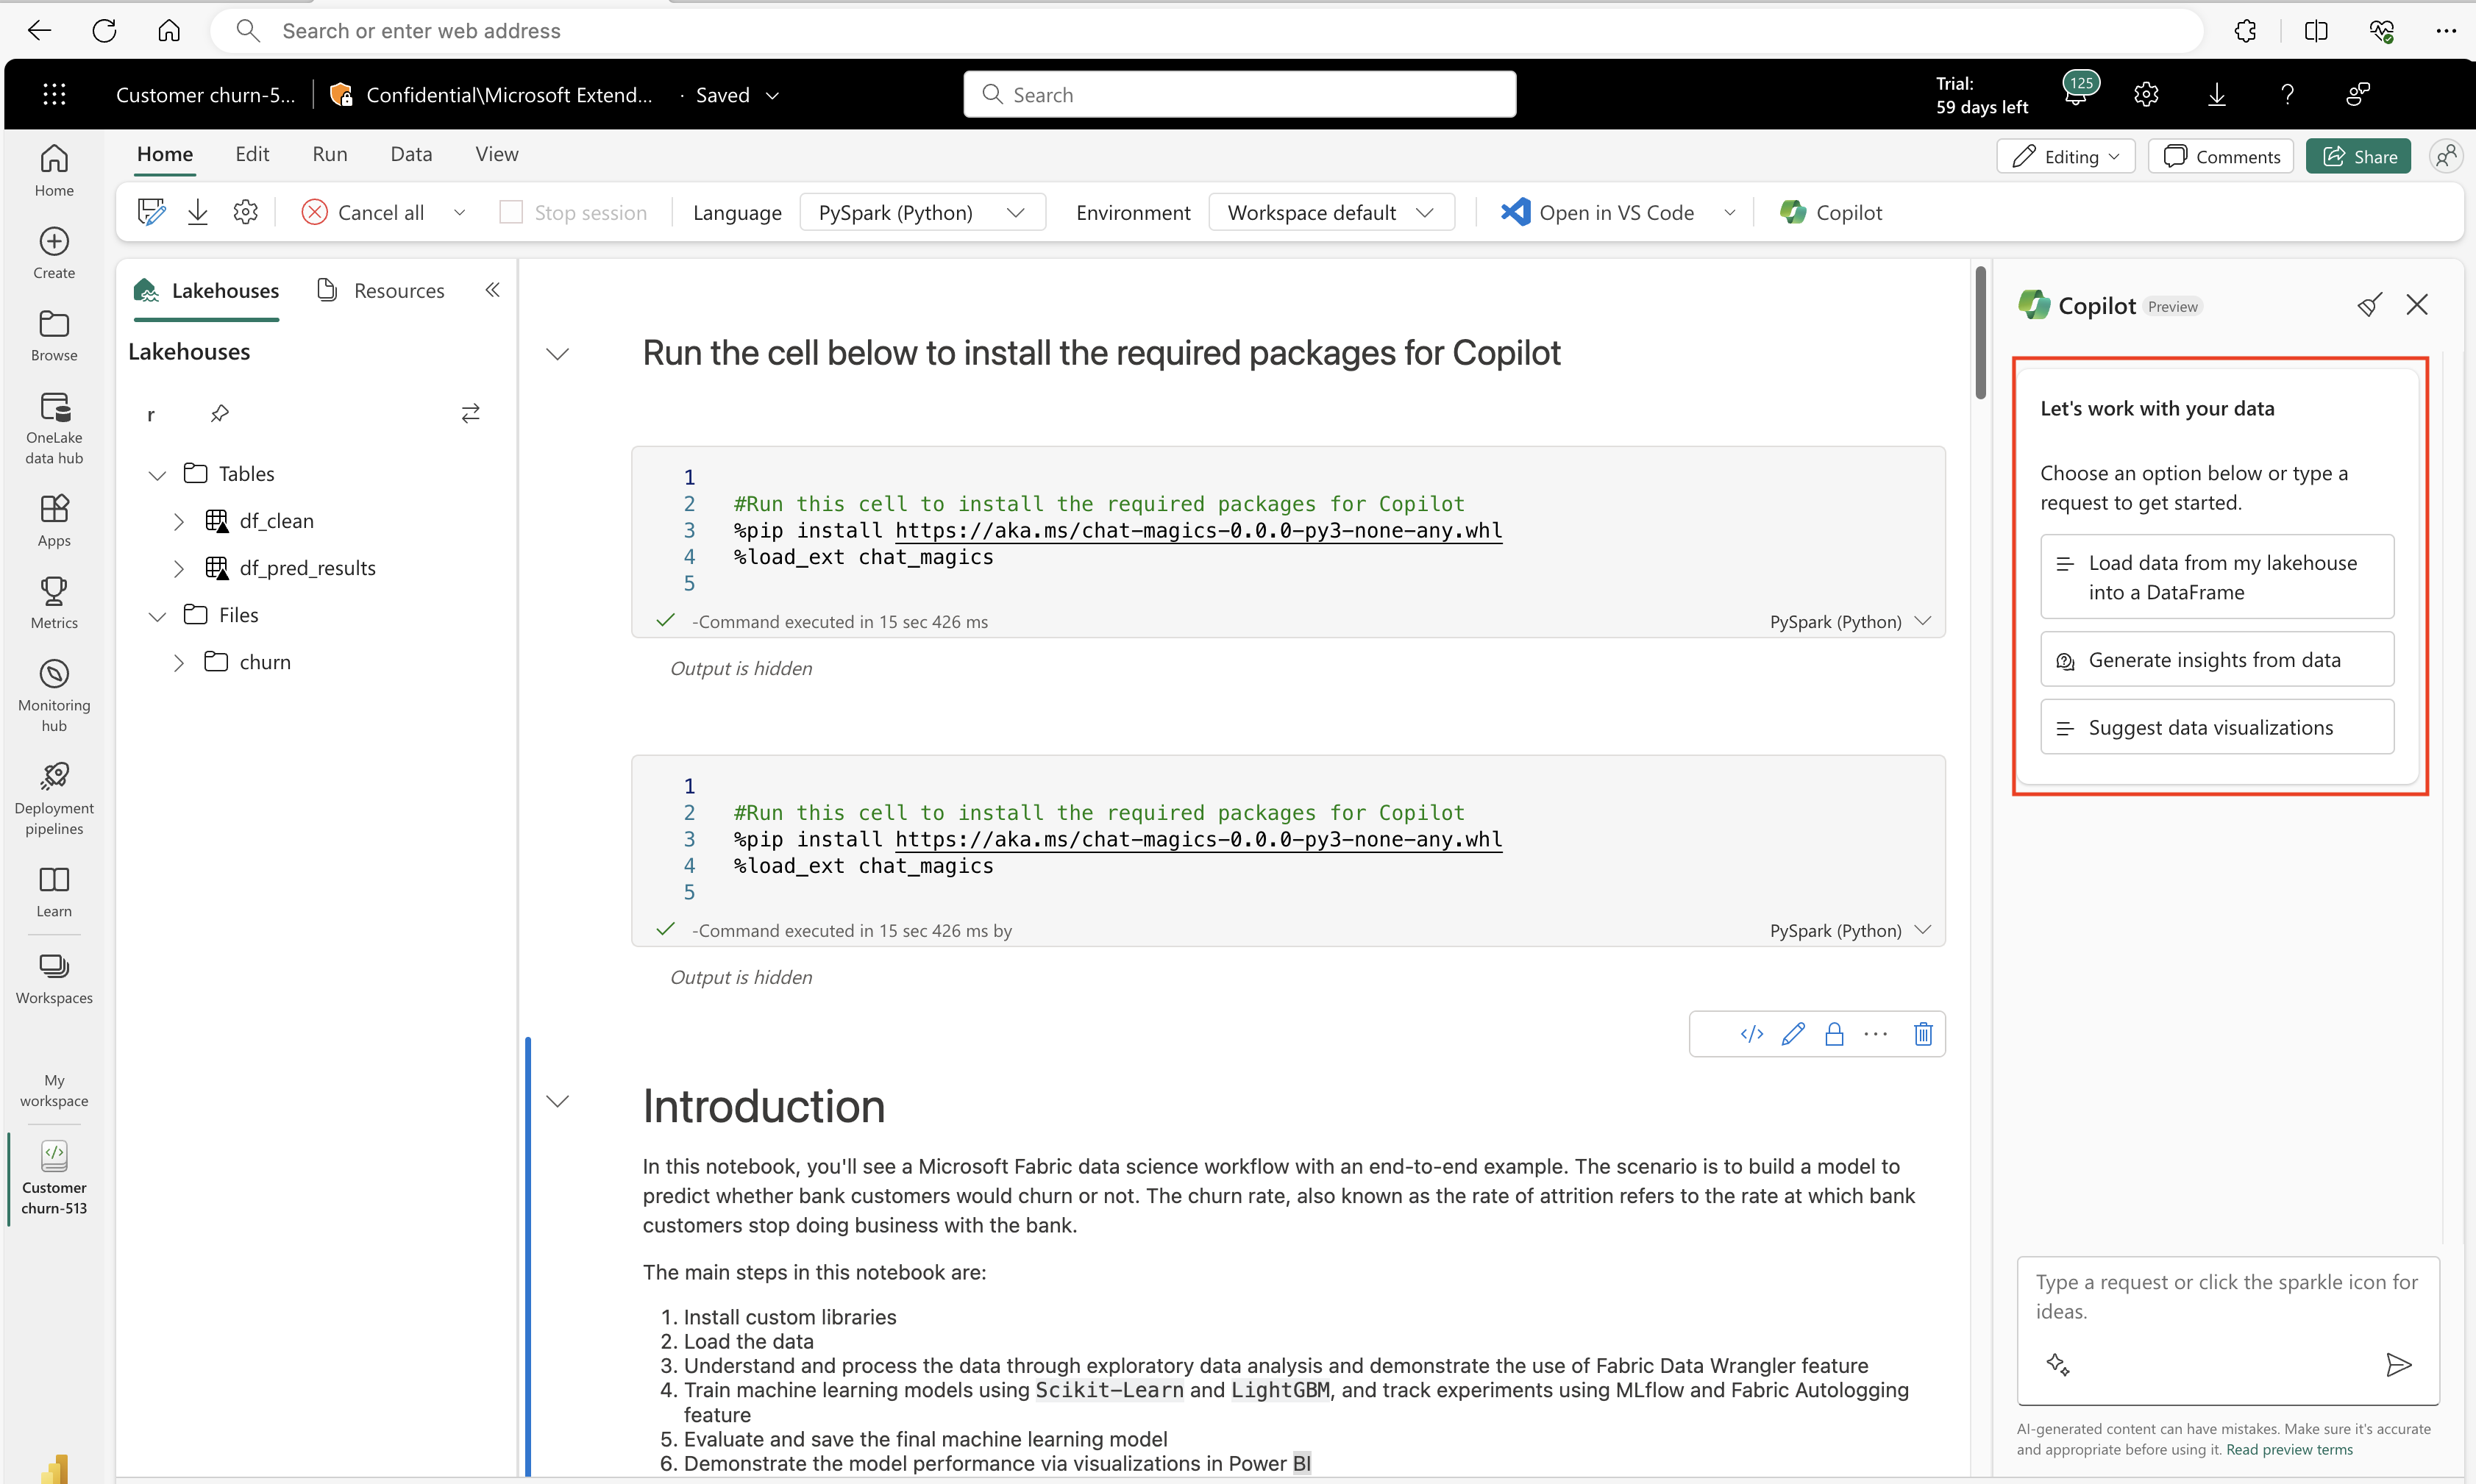Open the help question mark icon
Image resolution: width=2476 pixels, height=1484 pixels.
(x=2287, y=94)
